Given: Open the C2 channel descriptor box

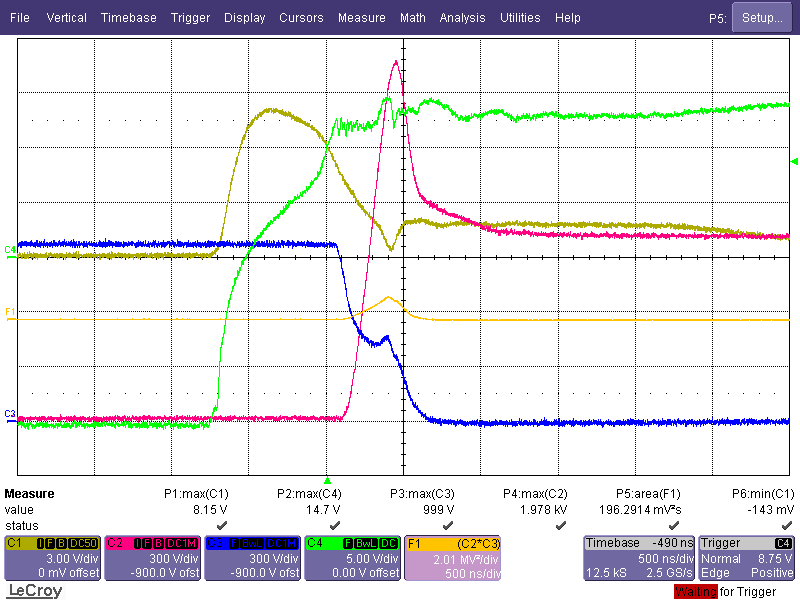Looking at the screenshot, I should (x=152, y=557).
